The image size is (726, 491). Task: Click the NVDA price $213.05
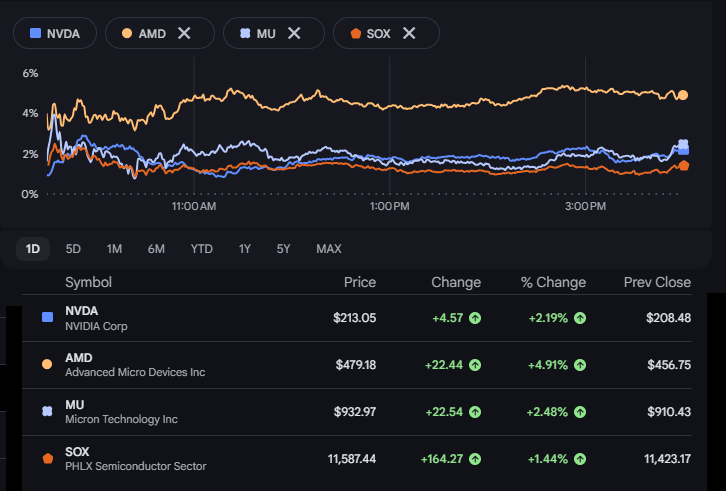tap(355, 318)
